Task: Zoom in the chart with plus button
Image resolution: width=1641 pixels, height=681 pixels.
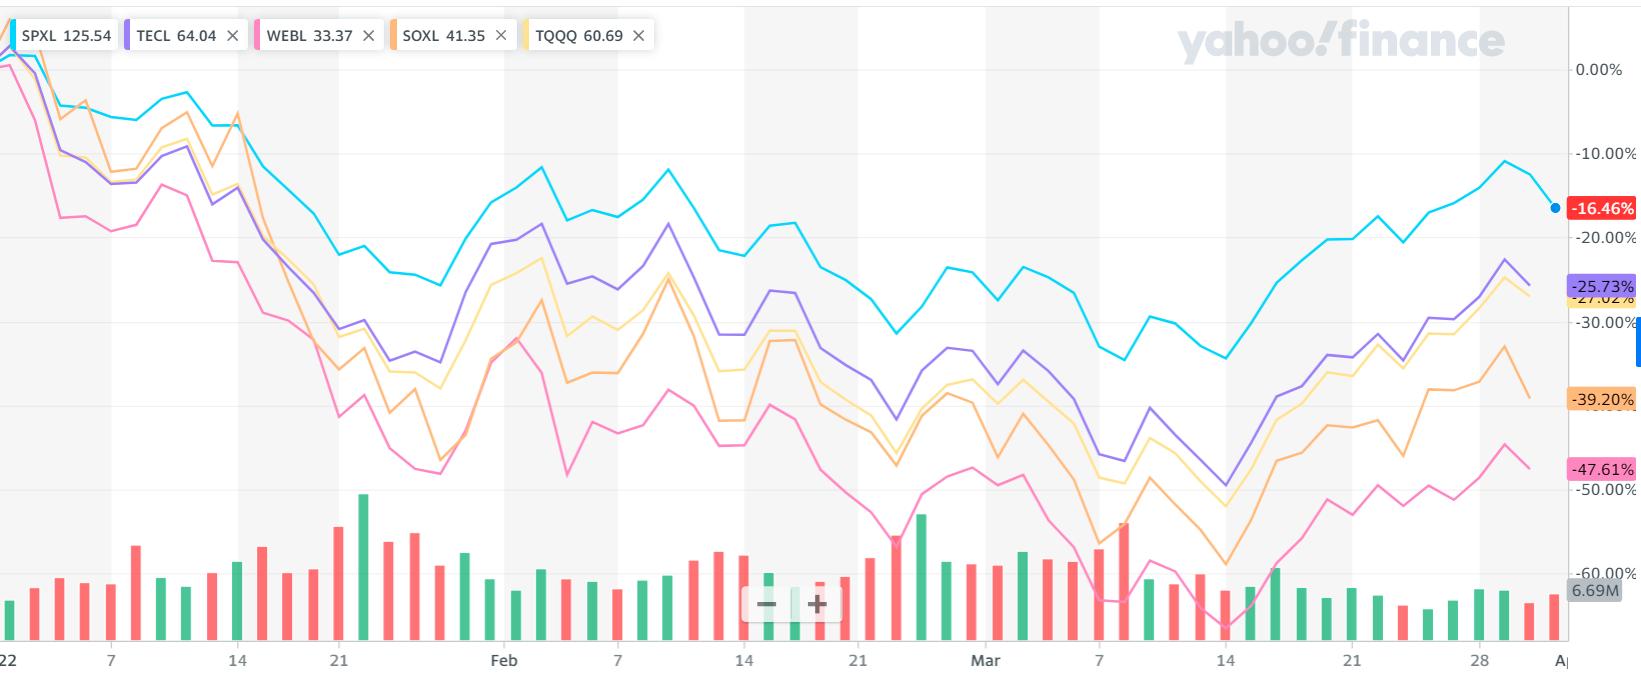Action: coord(817,604)
